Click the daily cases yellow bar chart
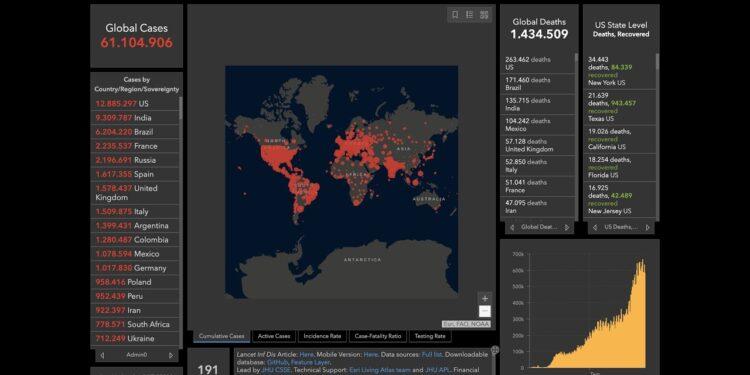 [x=587, y=314]
